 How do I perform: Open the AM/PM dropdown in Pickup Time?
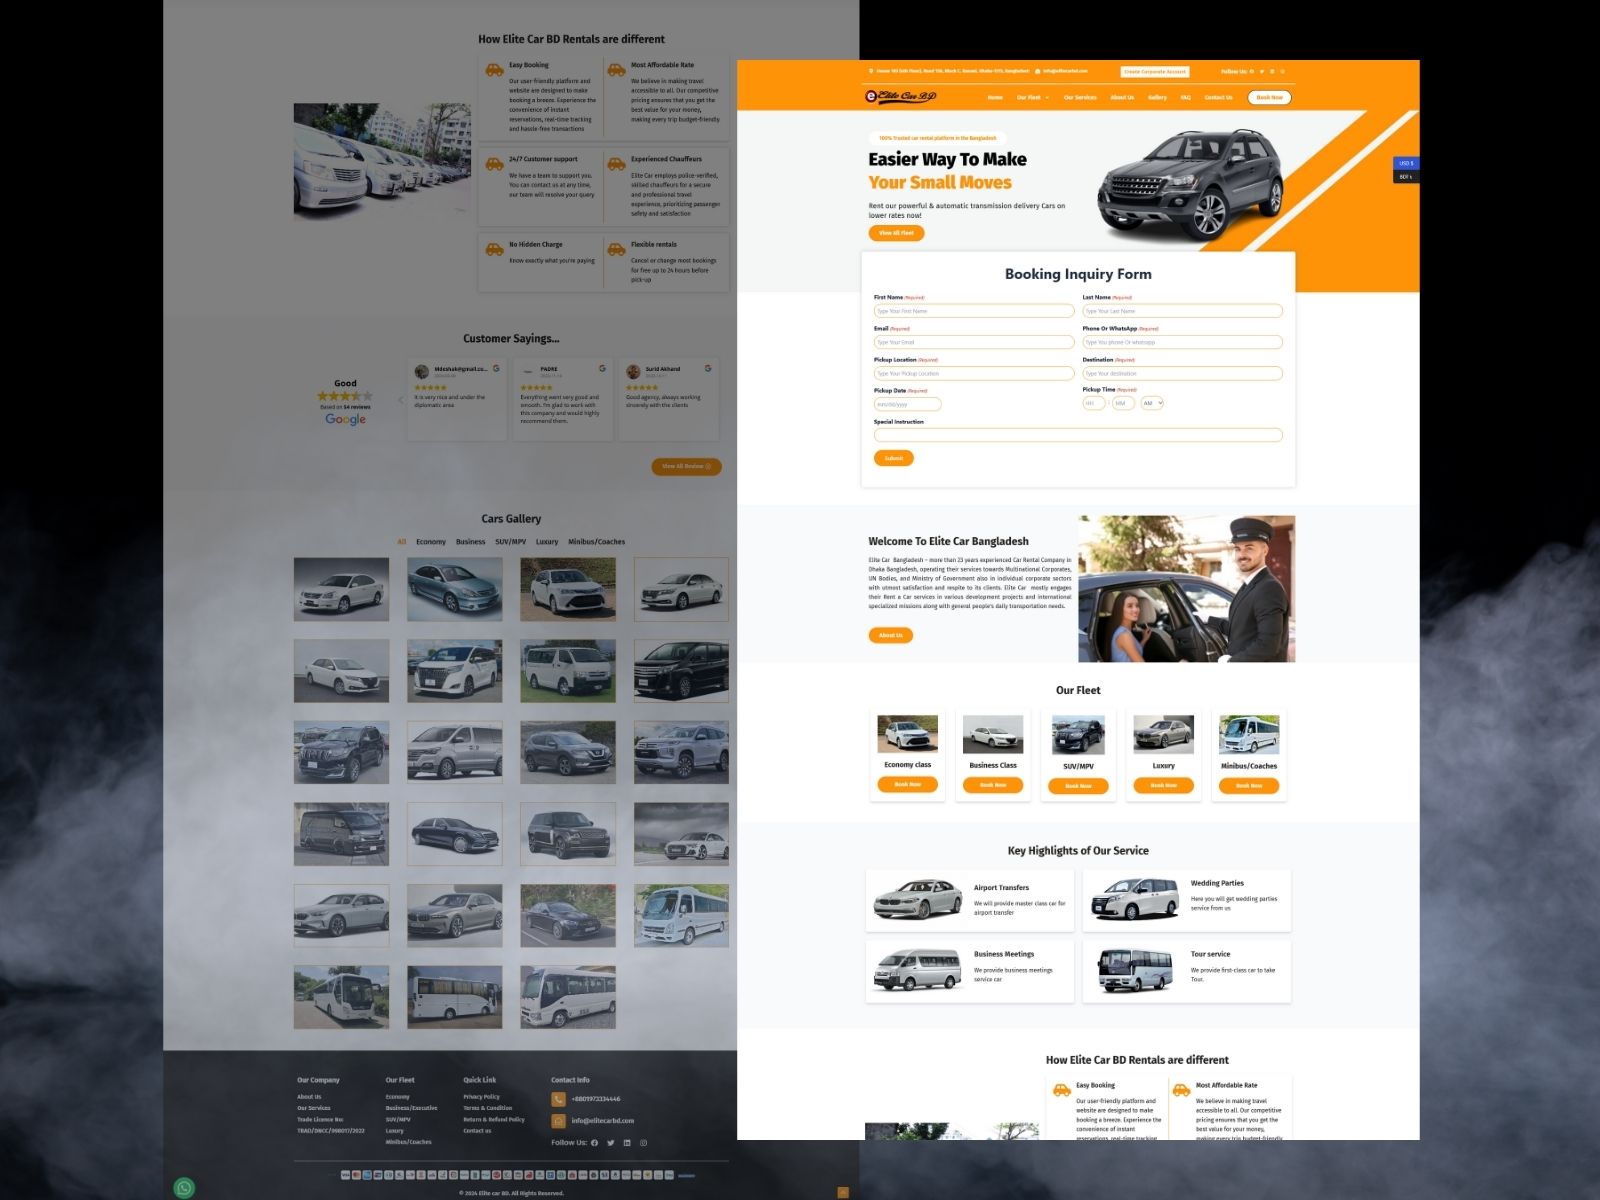(1152, 404)
